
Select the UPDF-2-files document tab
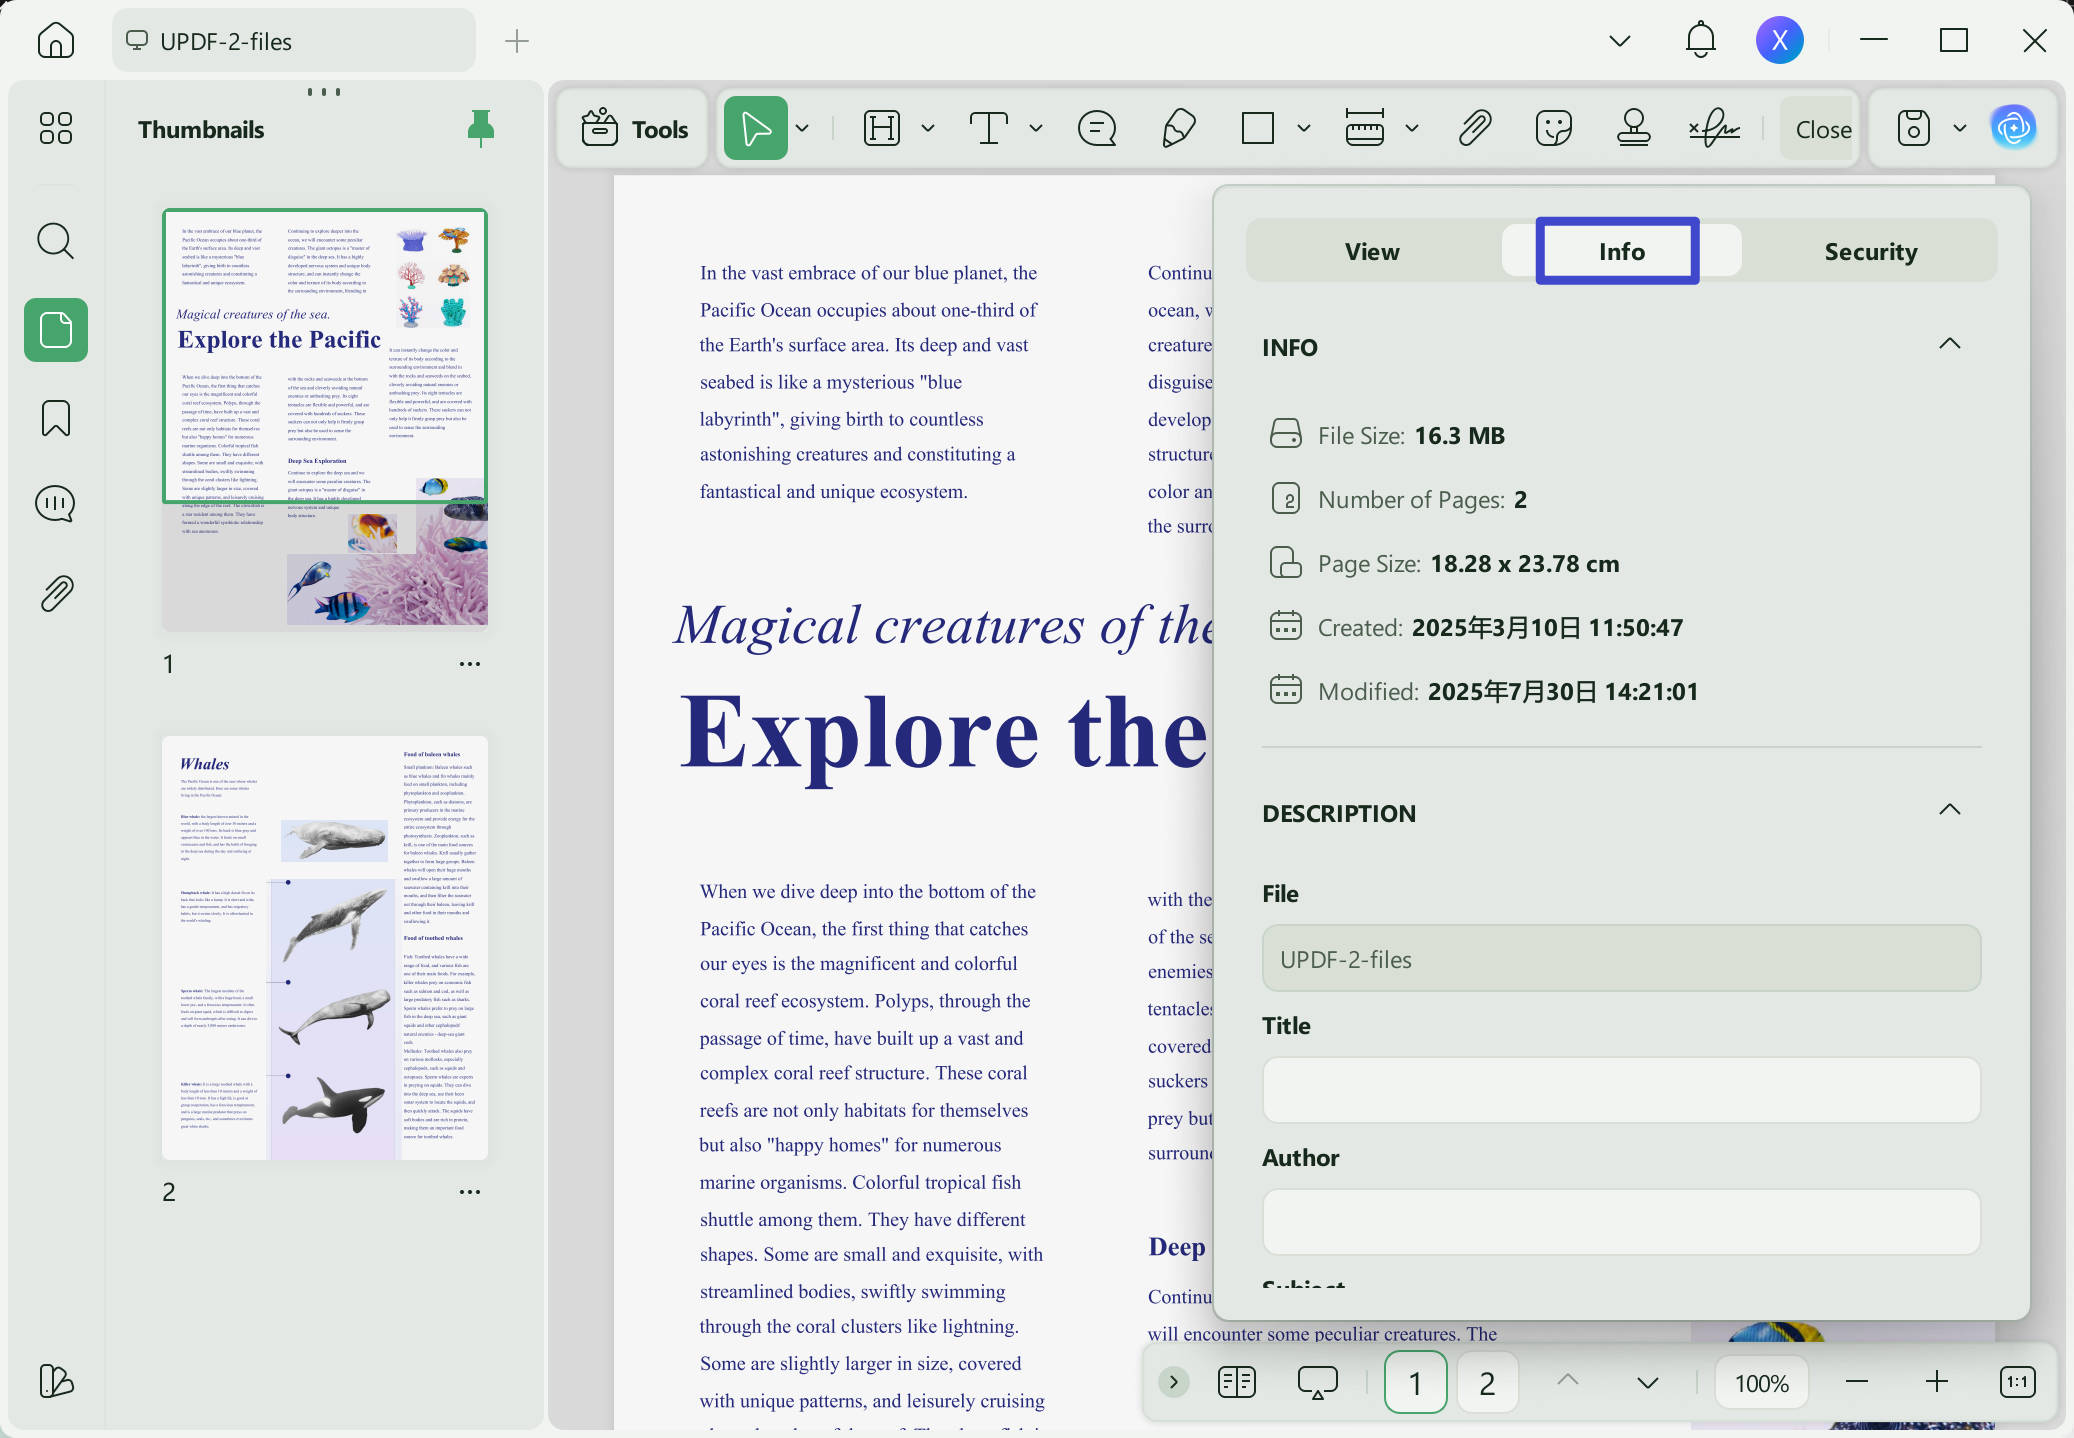tap(293, 41)
